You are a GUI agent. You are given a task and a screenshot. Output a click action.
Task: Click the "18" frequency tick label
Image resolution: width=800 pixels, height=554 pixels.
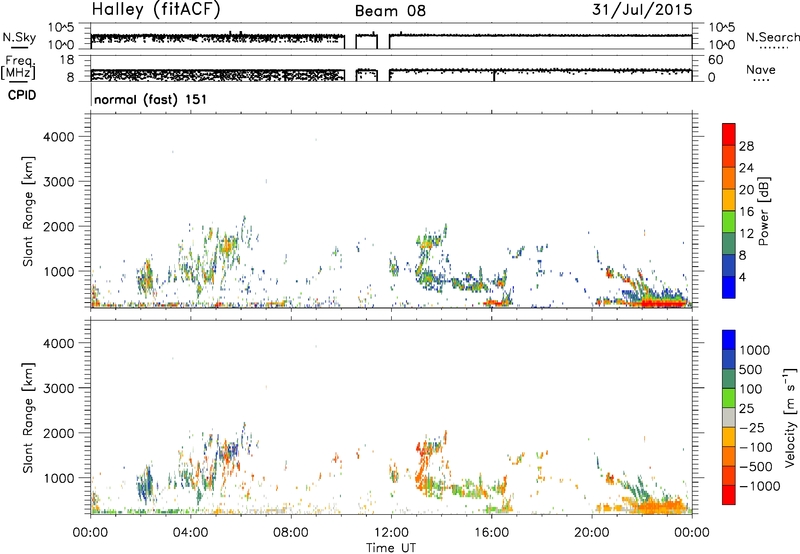click(x=66, y=60)
